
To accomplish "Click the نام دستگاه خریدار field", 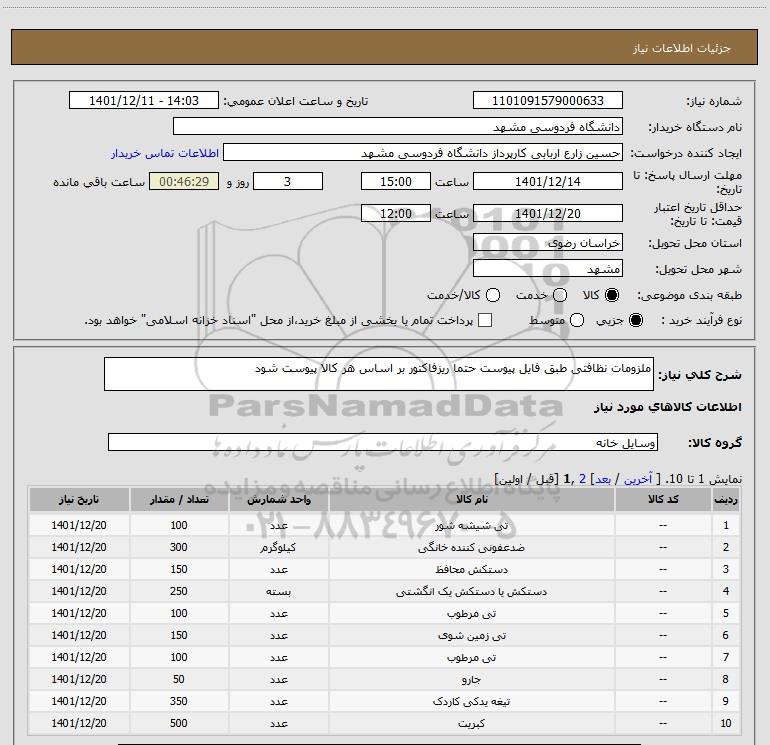I will coord(398,126).
